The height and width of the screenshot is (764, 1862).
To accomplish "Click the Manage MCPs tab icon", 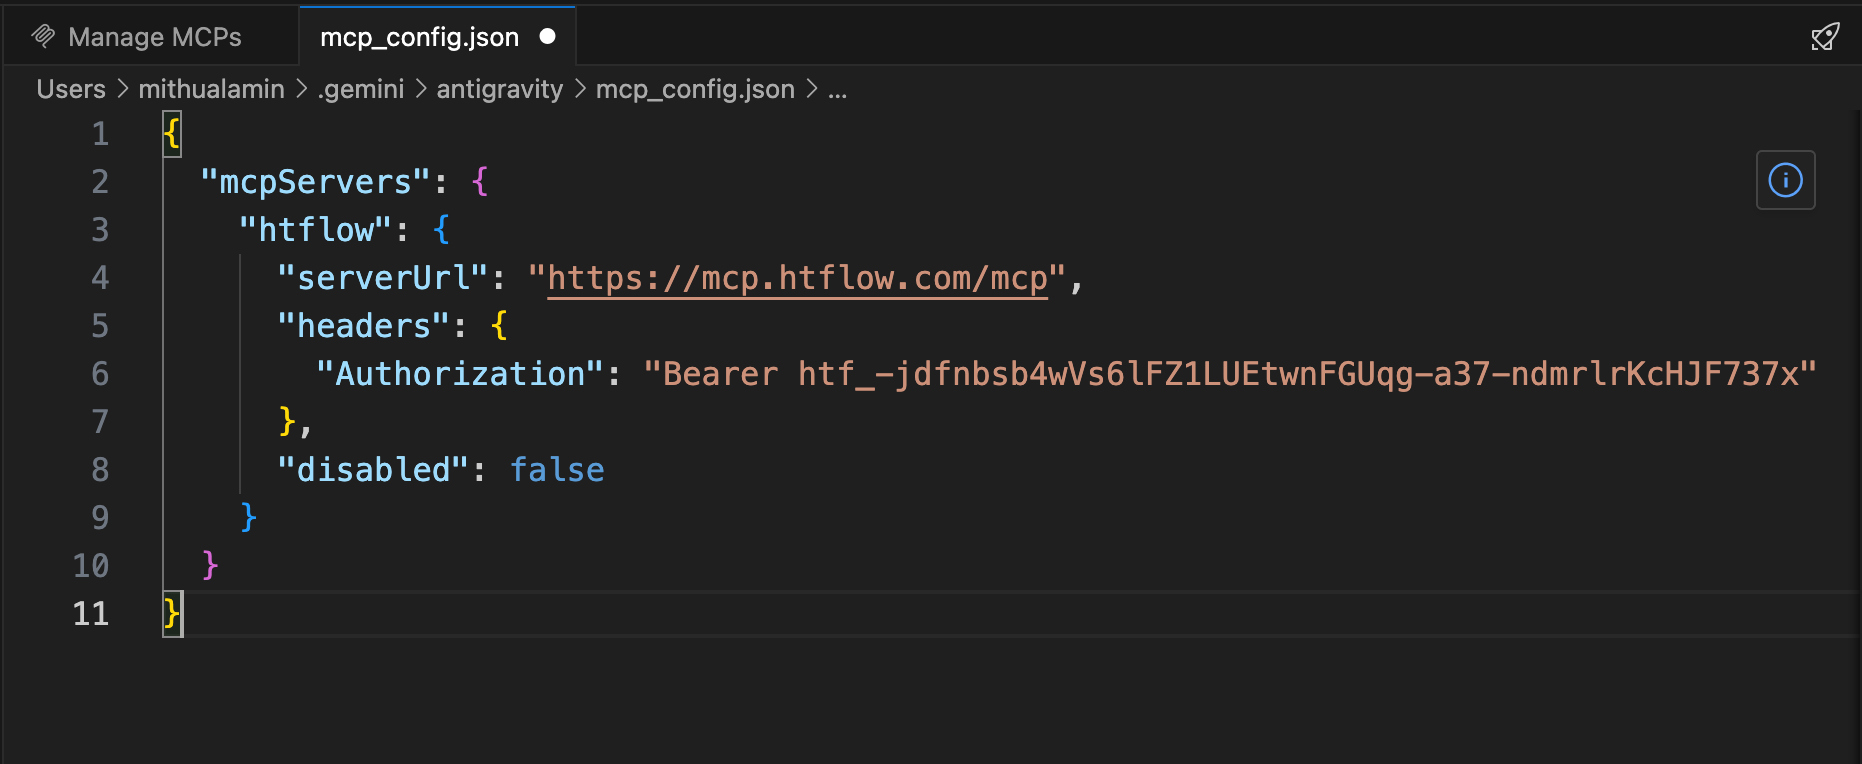I will (43, 37).
